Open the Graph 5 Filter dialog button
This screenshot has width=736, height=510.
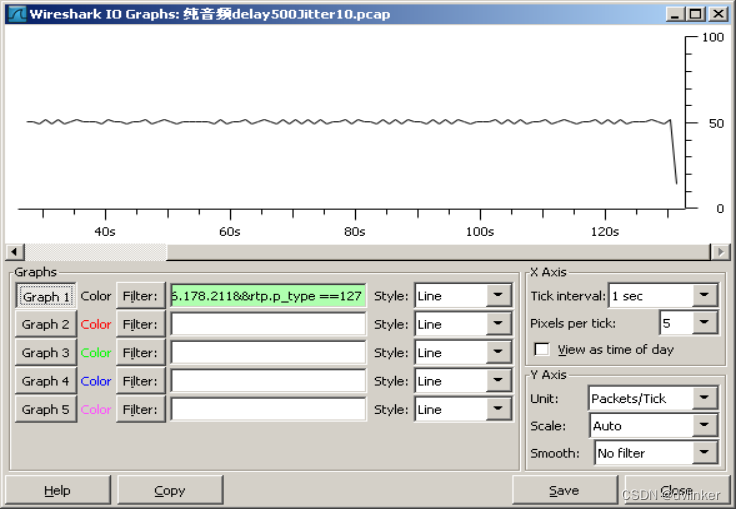(x=140, y=409)
